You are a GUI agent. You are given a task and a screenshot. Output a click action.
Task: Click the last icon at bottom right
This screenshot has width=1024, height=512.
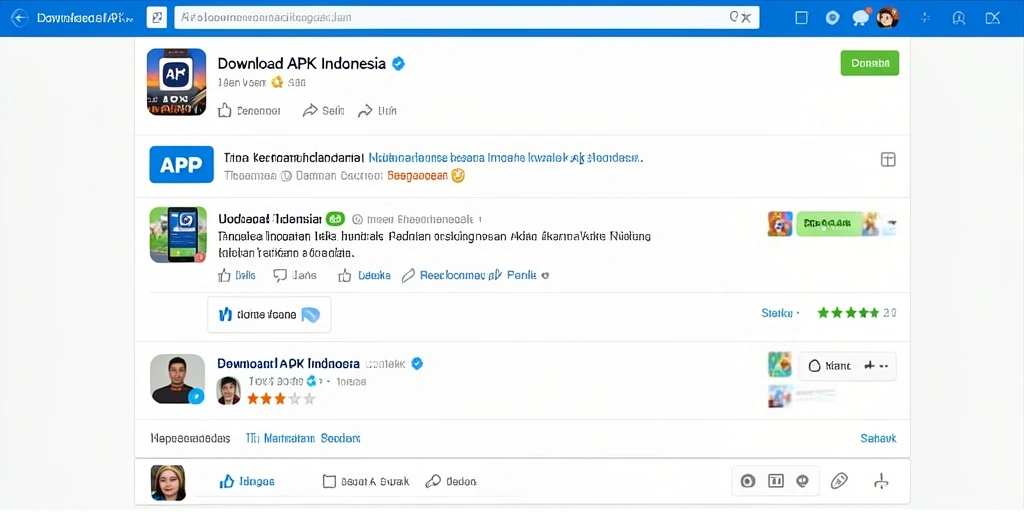pyautogui.click(x=881, y=482)
